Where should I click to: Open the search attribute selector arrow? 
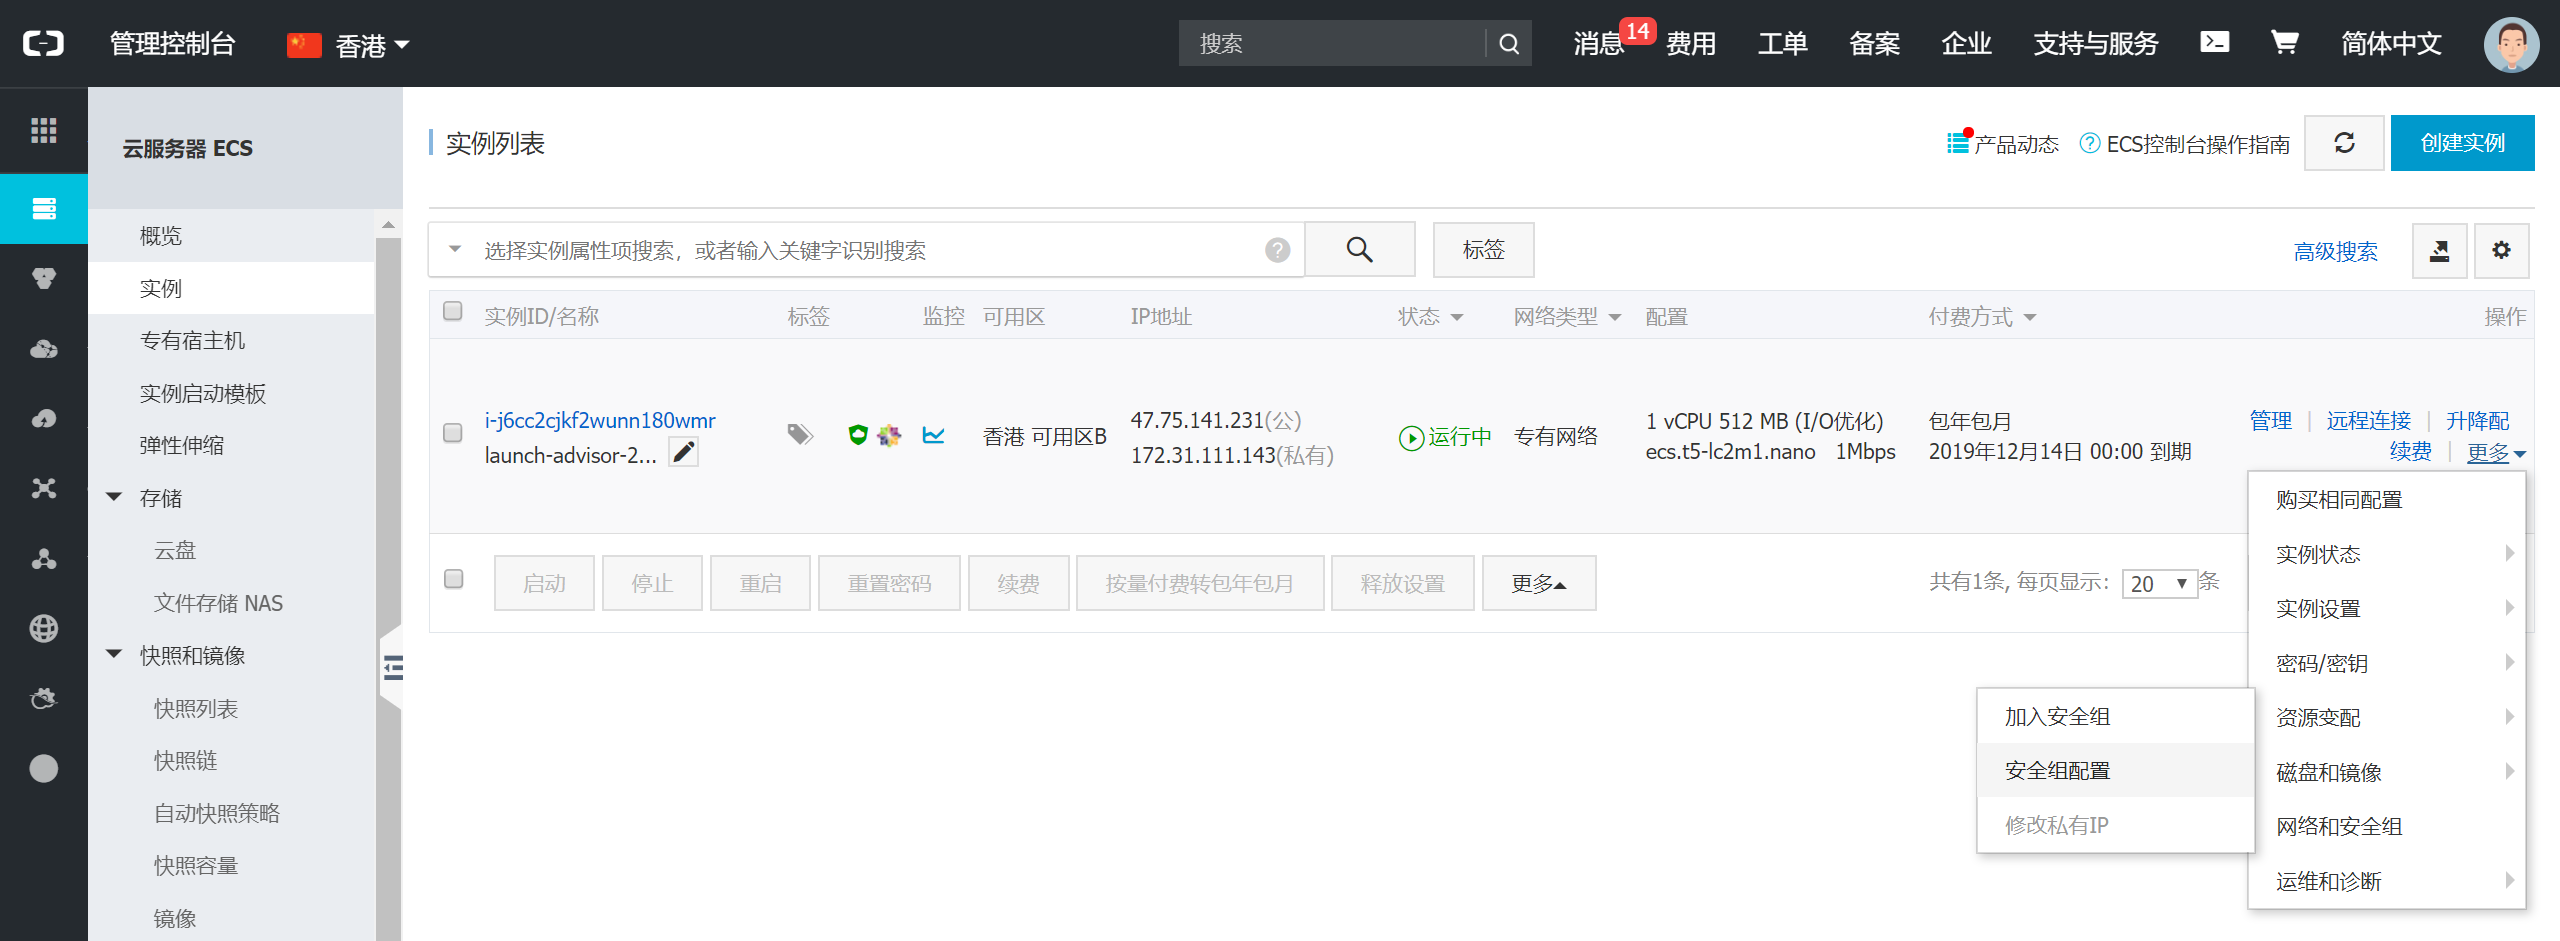tap(455, 249)
